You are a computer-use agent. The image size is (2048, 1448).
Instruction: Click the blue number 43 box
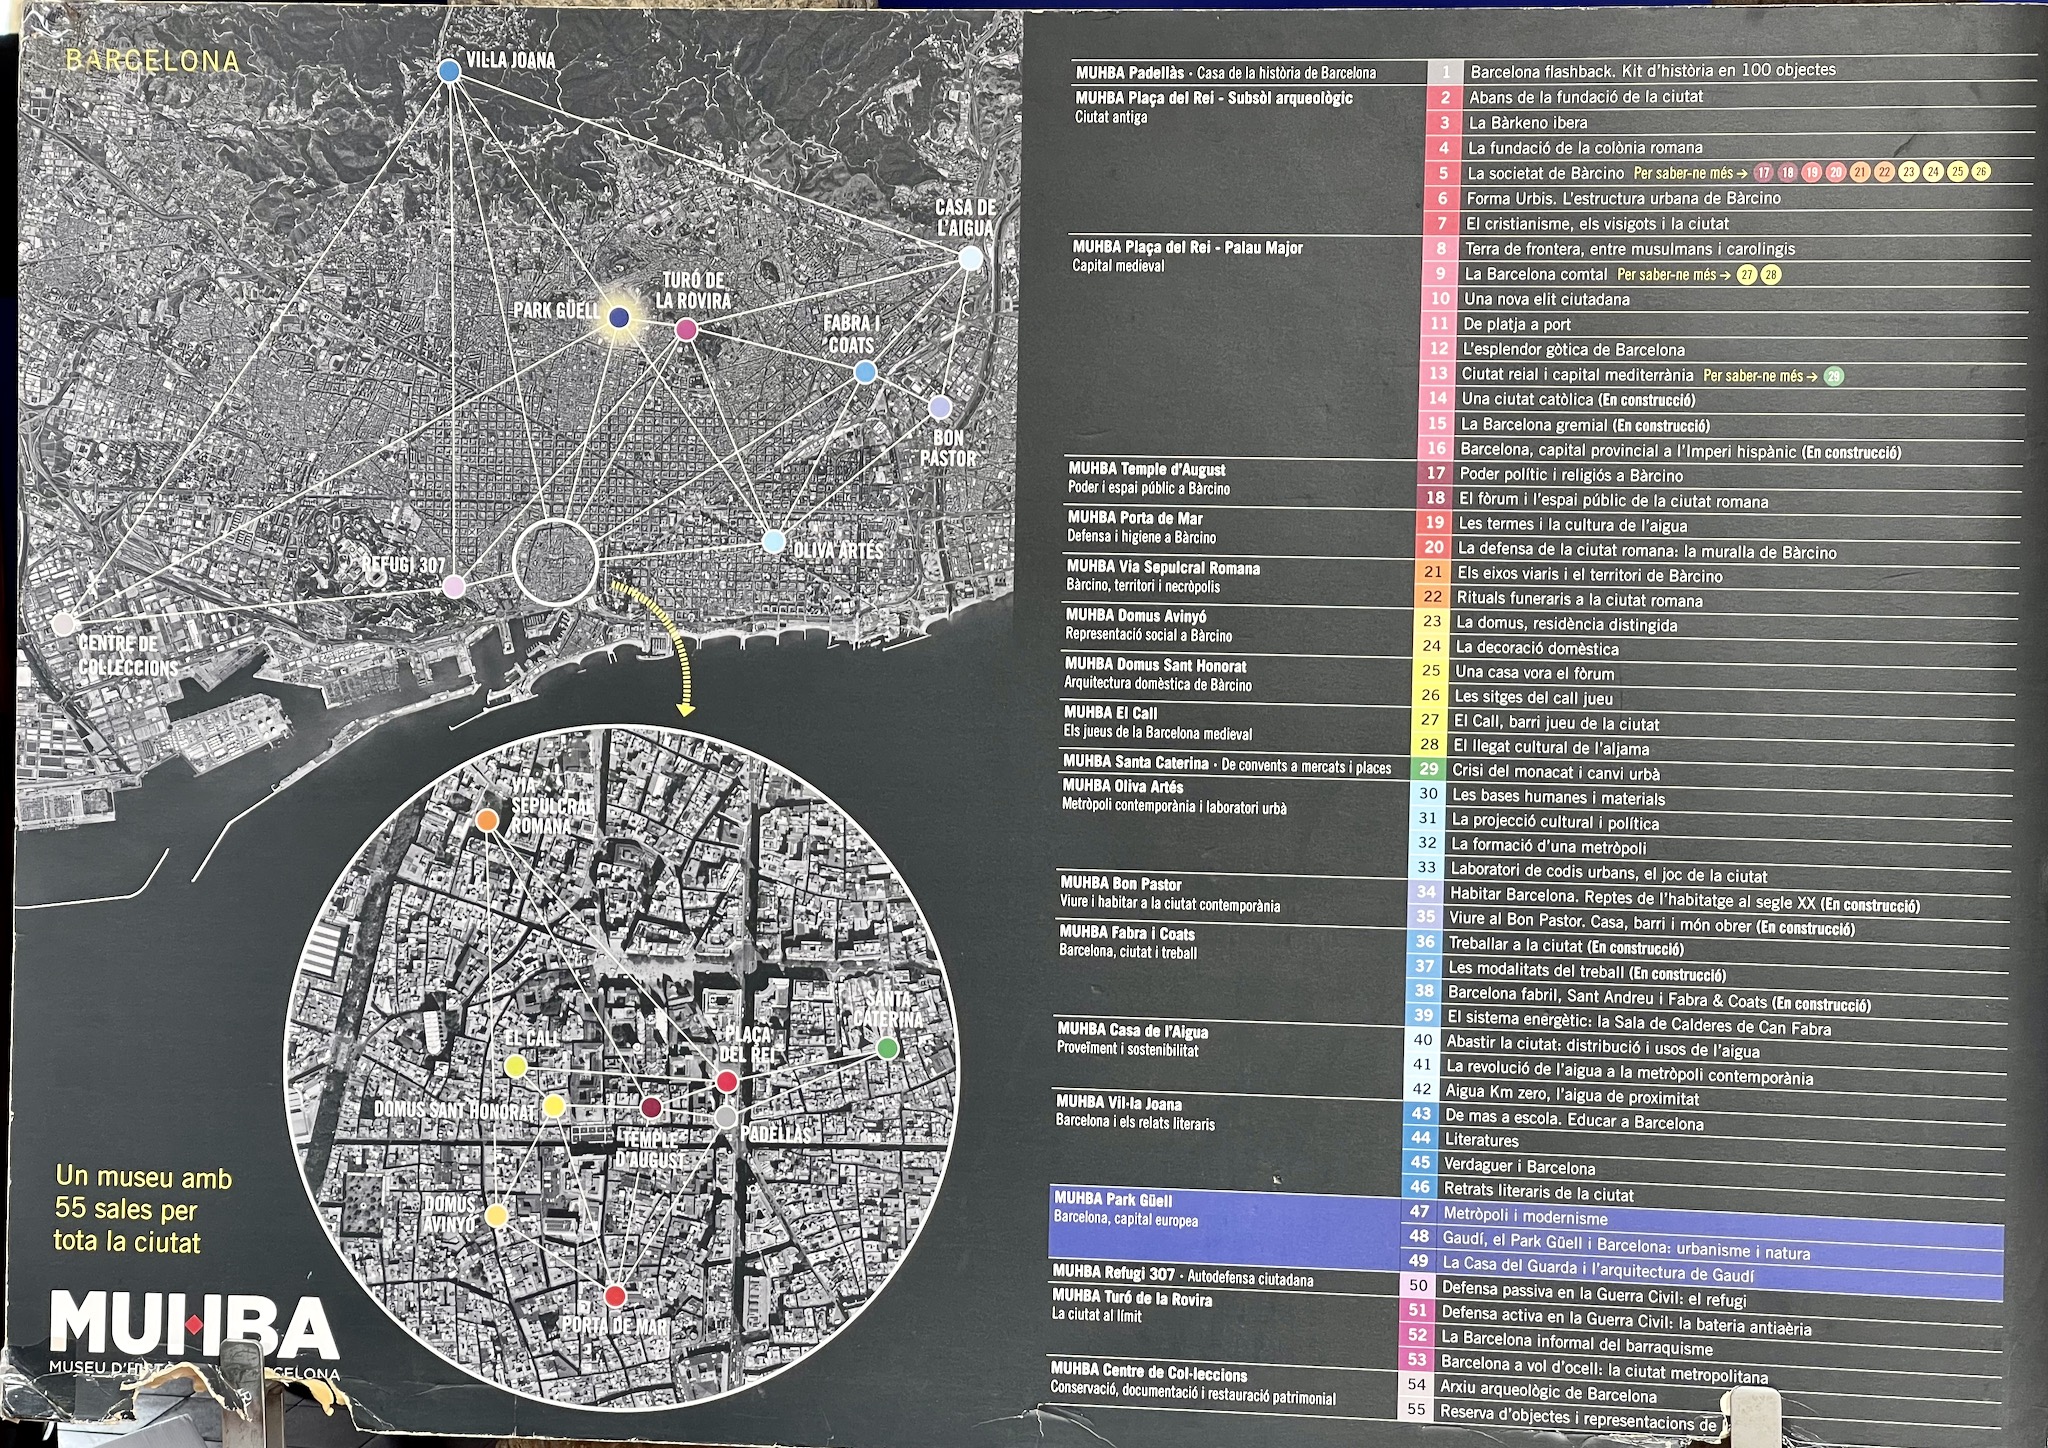point(1423,1113)
